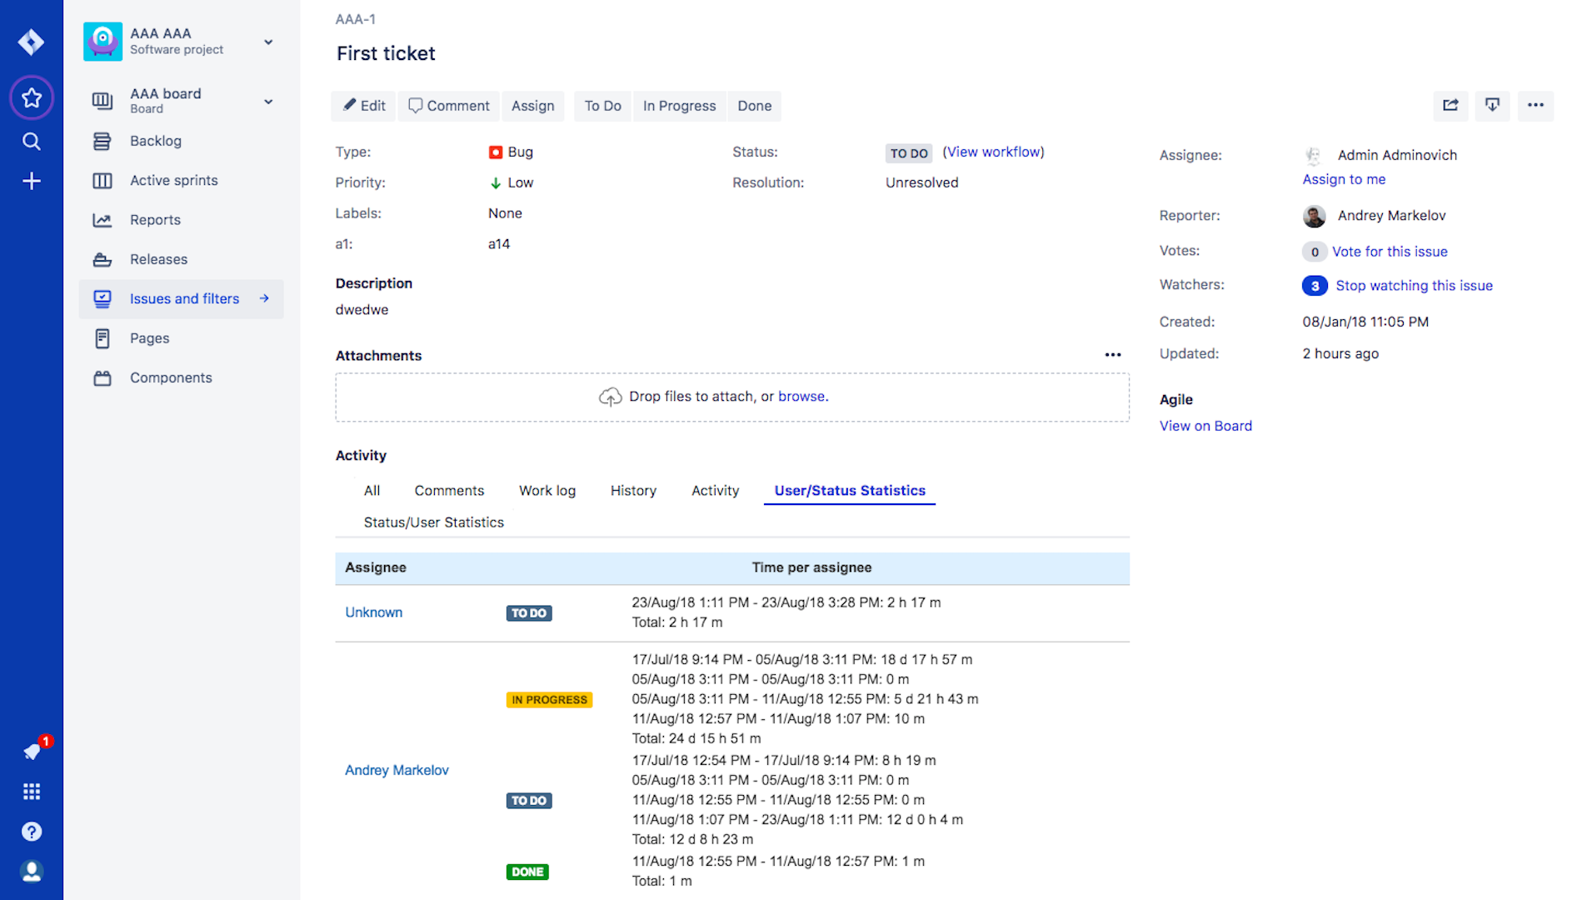Viewport: 1577px width, 900px height.
Task: Click the attachment upload cloud icon
Action: click(610, 397)
